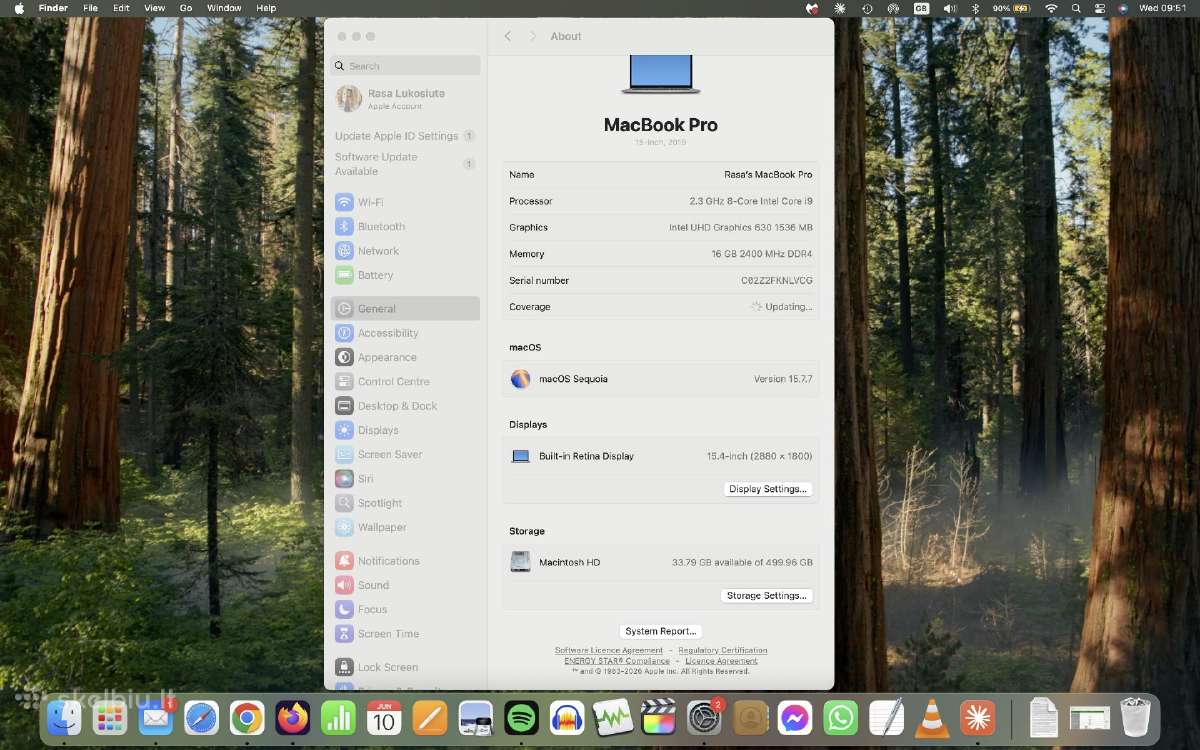Open Numbers from the Dock

click(338, 718)
